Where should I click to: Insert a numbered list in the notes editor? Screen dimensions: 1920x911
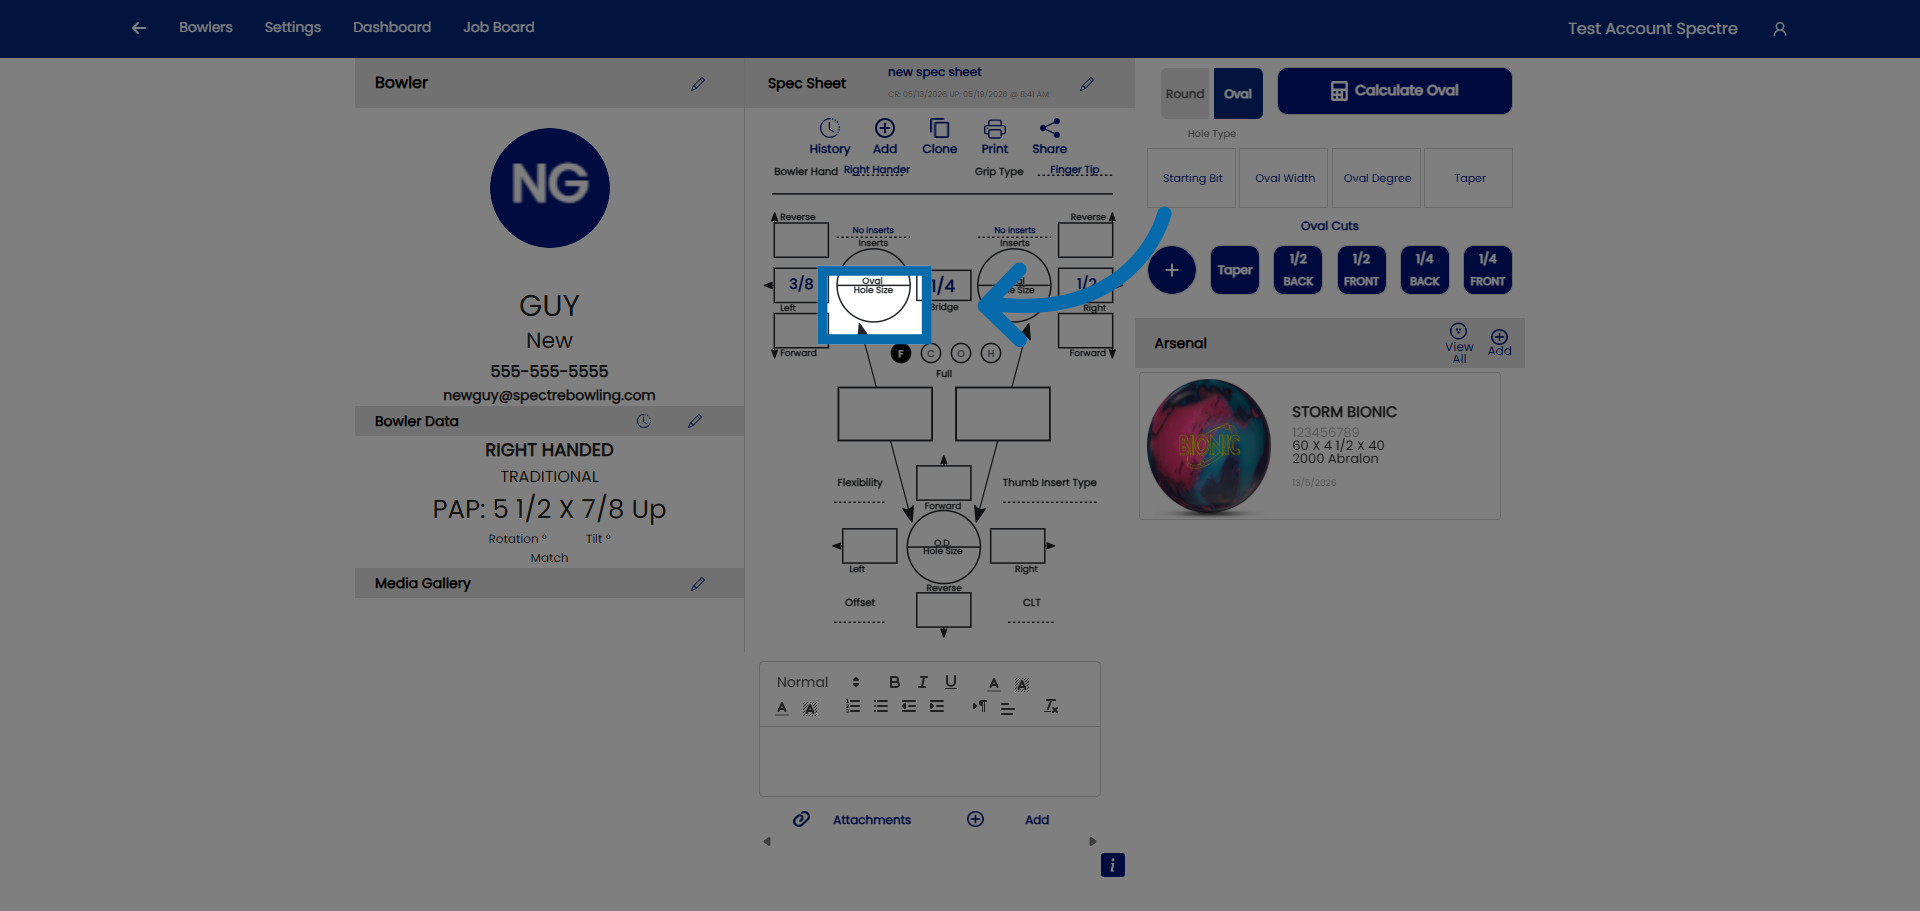pyautogui.click(x=853, y=707)
